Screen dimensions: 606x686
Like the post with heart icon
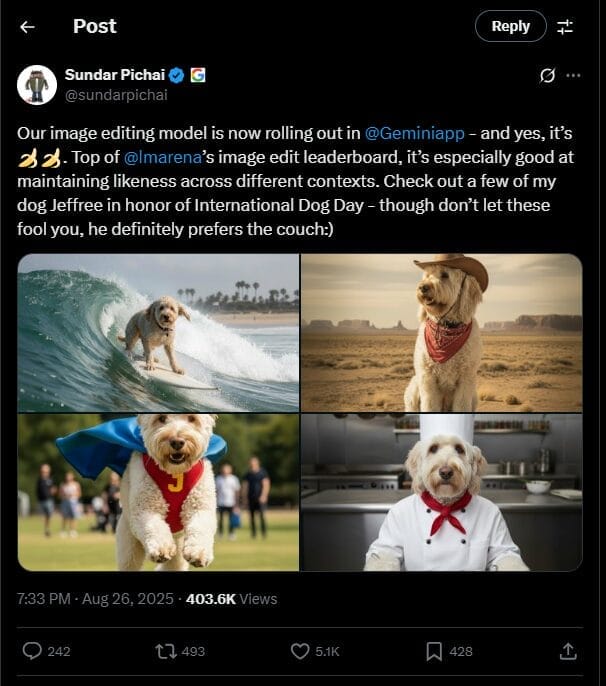click(x=300, y=651)
